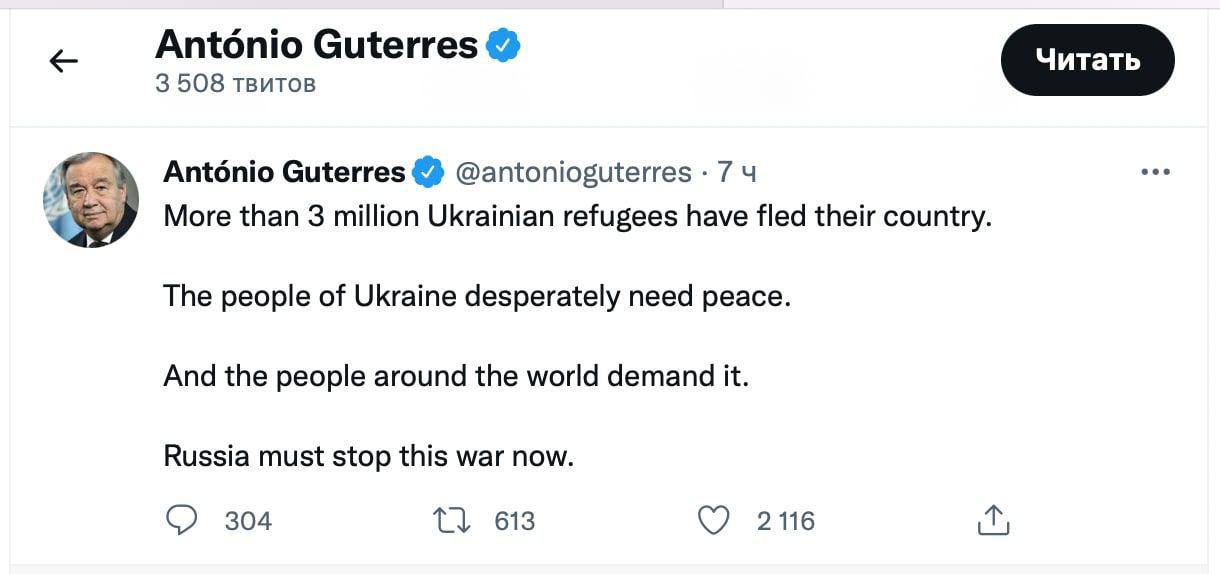
Task: Click the back arrow icon
Action: [x=63, y=62]
